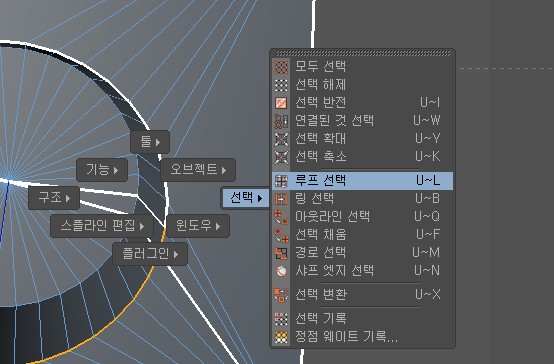The width and height of the screenshot is (554, 364).
Task: Choose 아웃라인 선택 menu entry
Action: coord(363,217)
